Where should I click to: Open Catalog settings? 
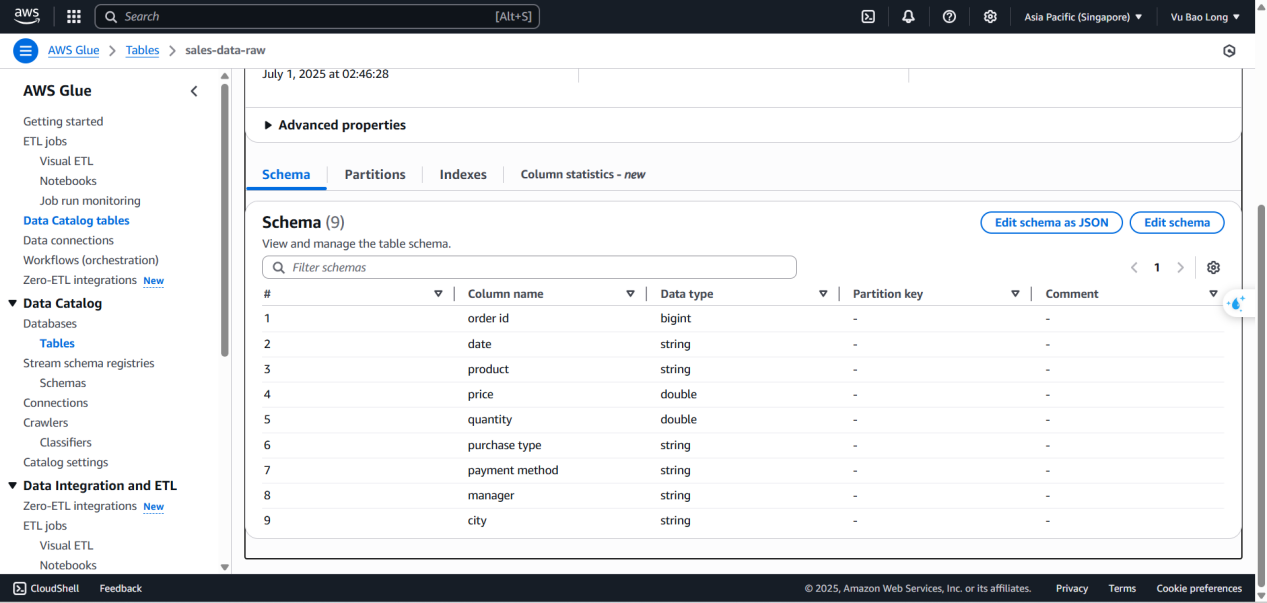66,463
